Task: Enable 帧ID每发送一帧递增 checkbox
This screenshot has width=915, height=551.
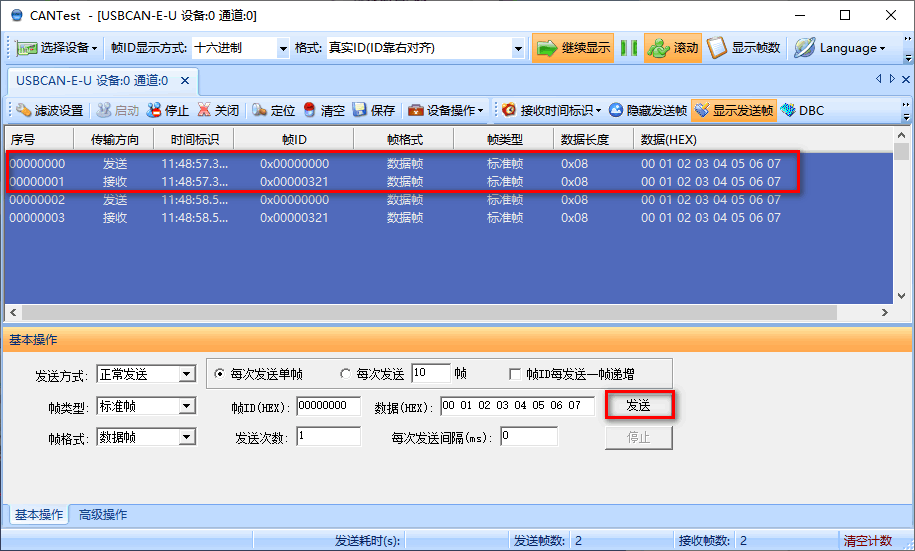Action: click(x=516, y=374)
